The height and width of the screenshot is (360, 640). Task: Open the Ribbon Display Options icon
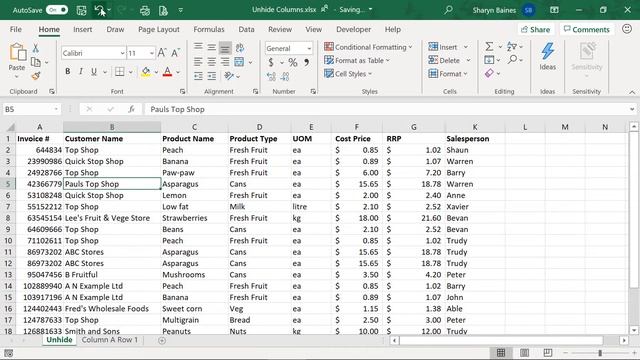(554, 10)
